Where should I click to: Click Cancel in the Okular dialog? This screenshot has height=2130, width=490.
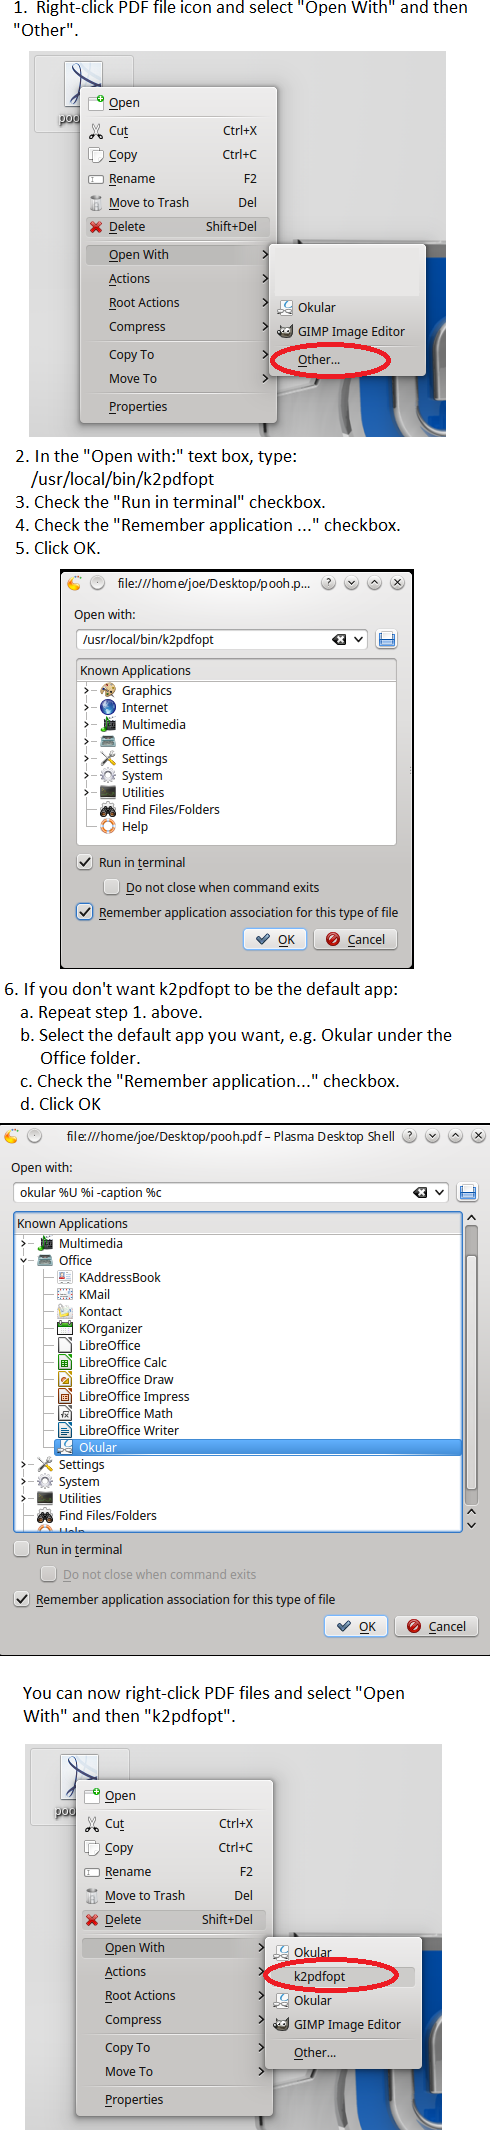pyautogui.click(x=437, y=1626)
